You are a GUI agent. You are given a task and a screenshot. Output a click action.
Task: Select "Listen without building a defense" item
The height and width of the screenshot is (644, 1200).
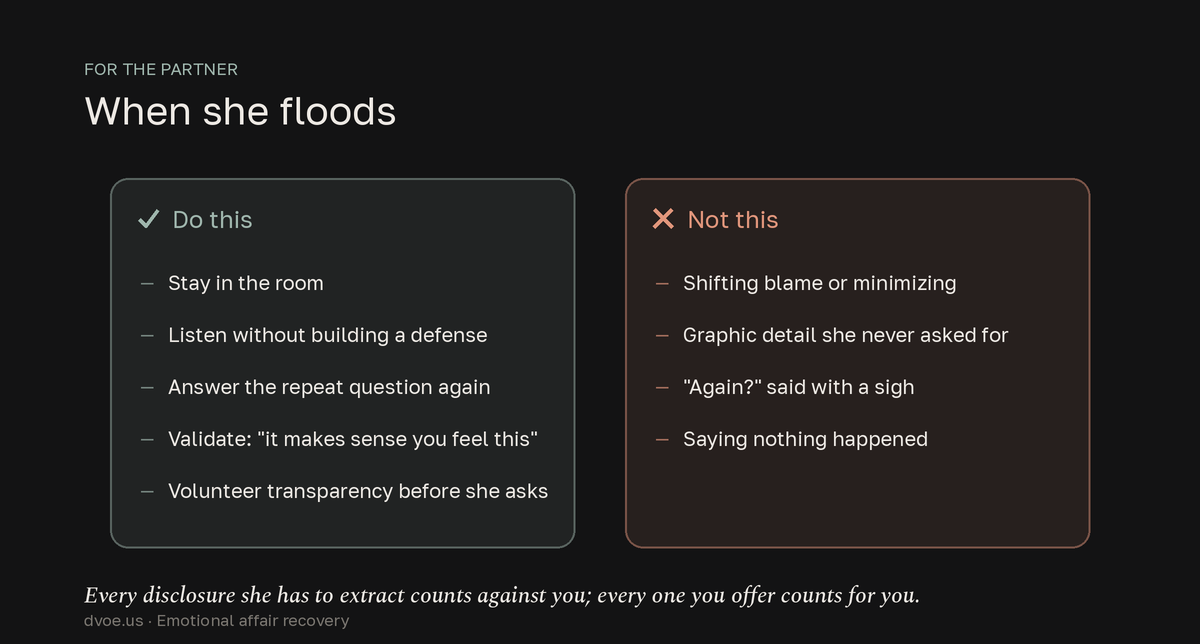328,335
